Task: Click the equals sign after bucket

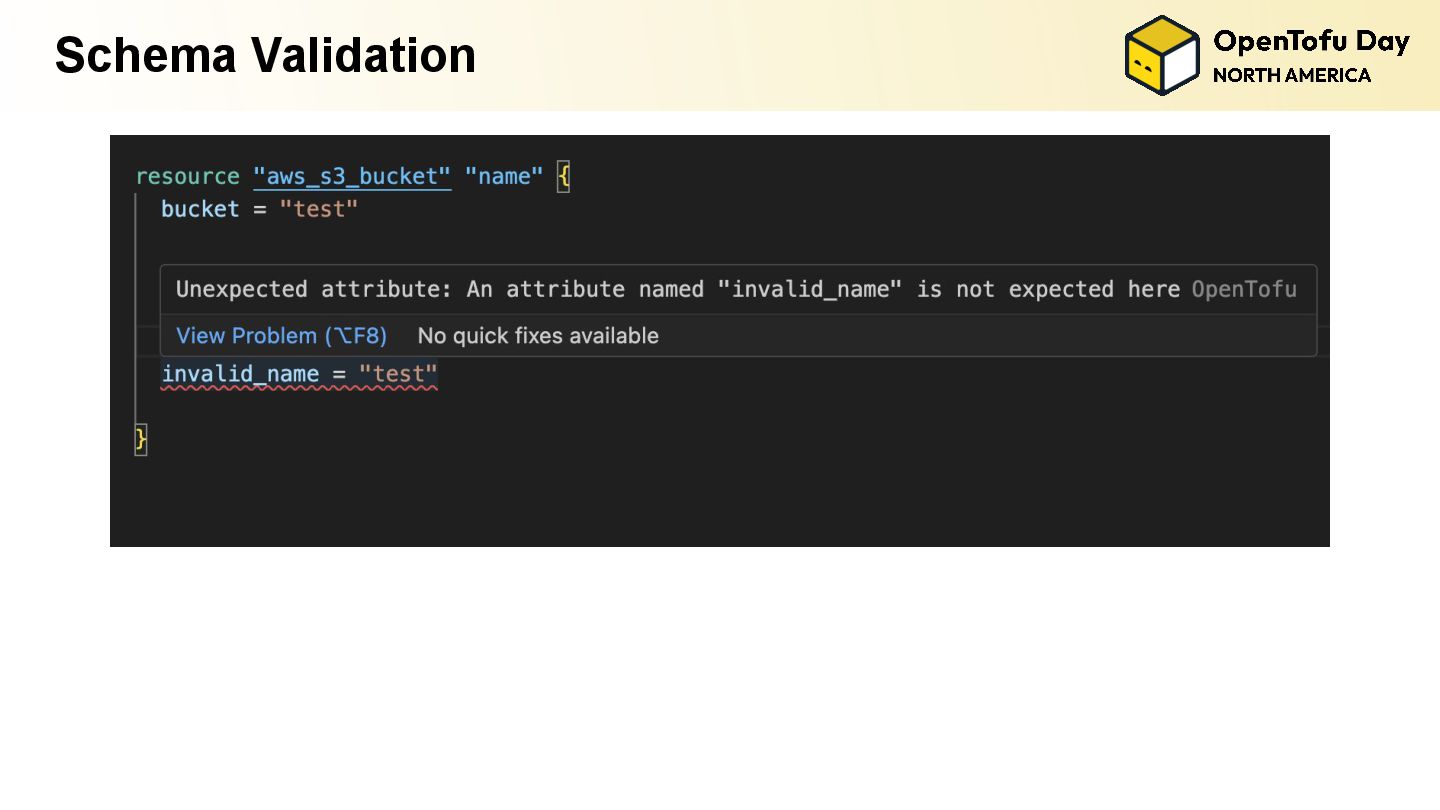Action: point(259,210)
